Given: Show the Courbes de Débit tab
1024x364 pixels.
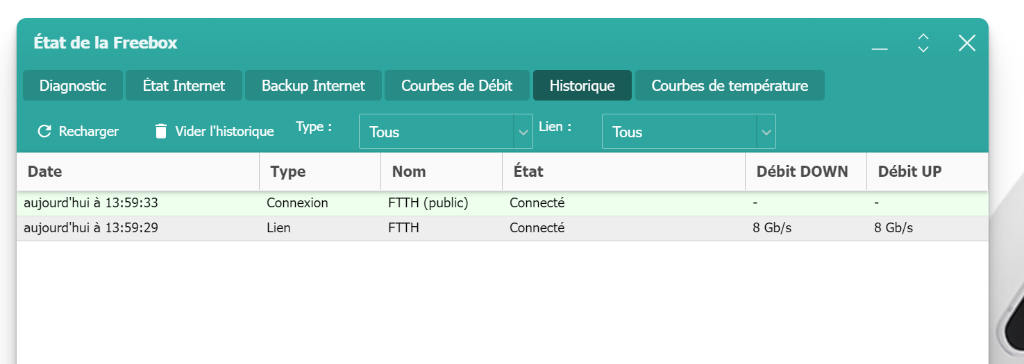Looking at the screenshot, I should (456, 86).
